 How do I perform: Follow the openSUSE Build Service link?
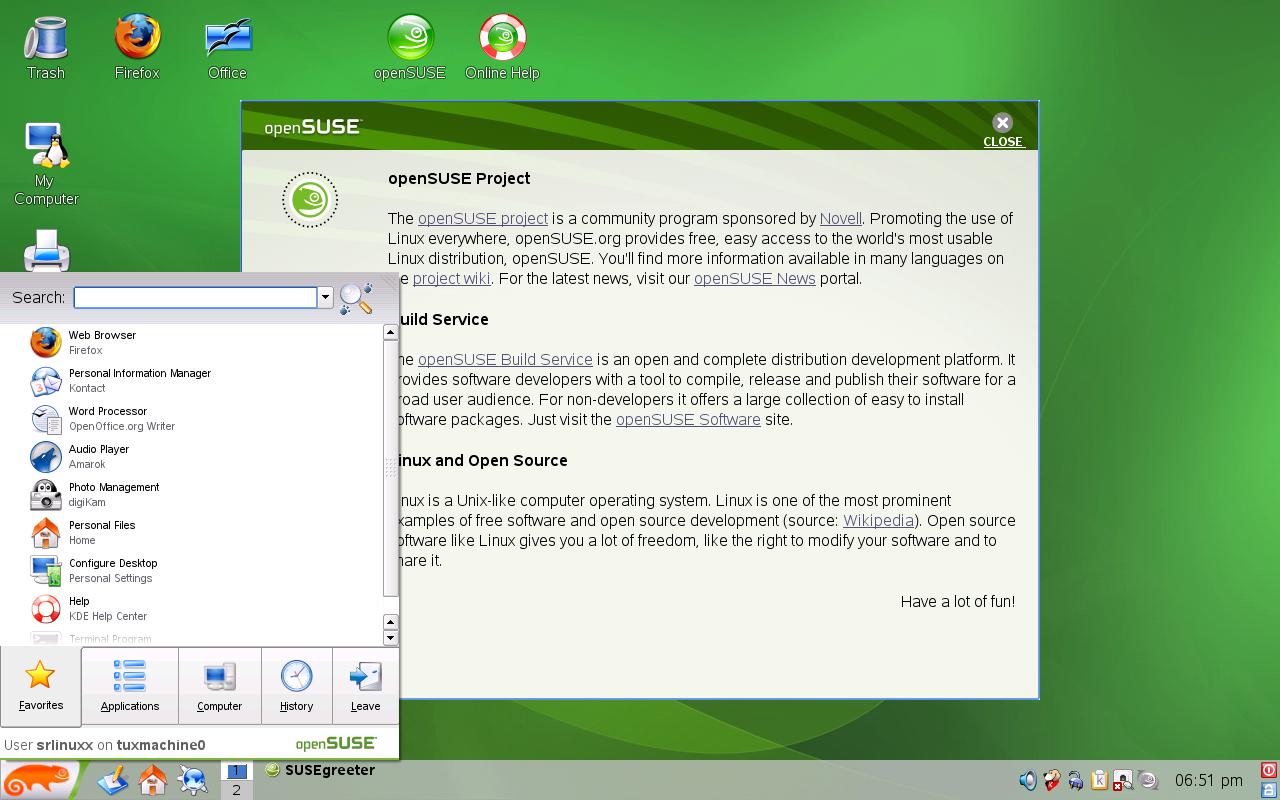[x=505, y=359]
